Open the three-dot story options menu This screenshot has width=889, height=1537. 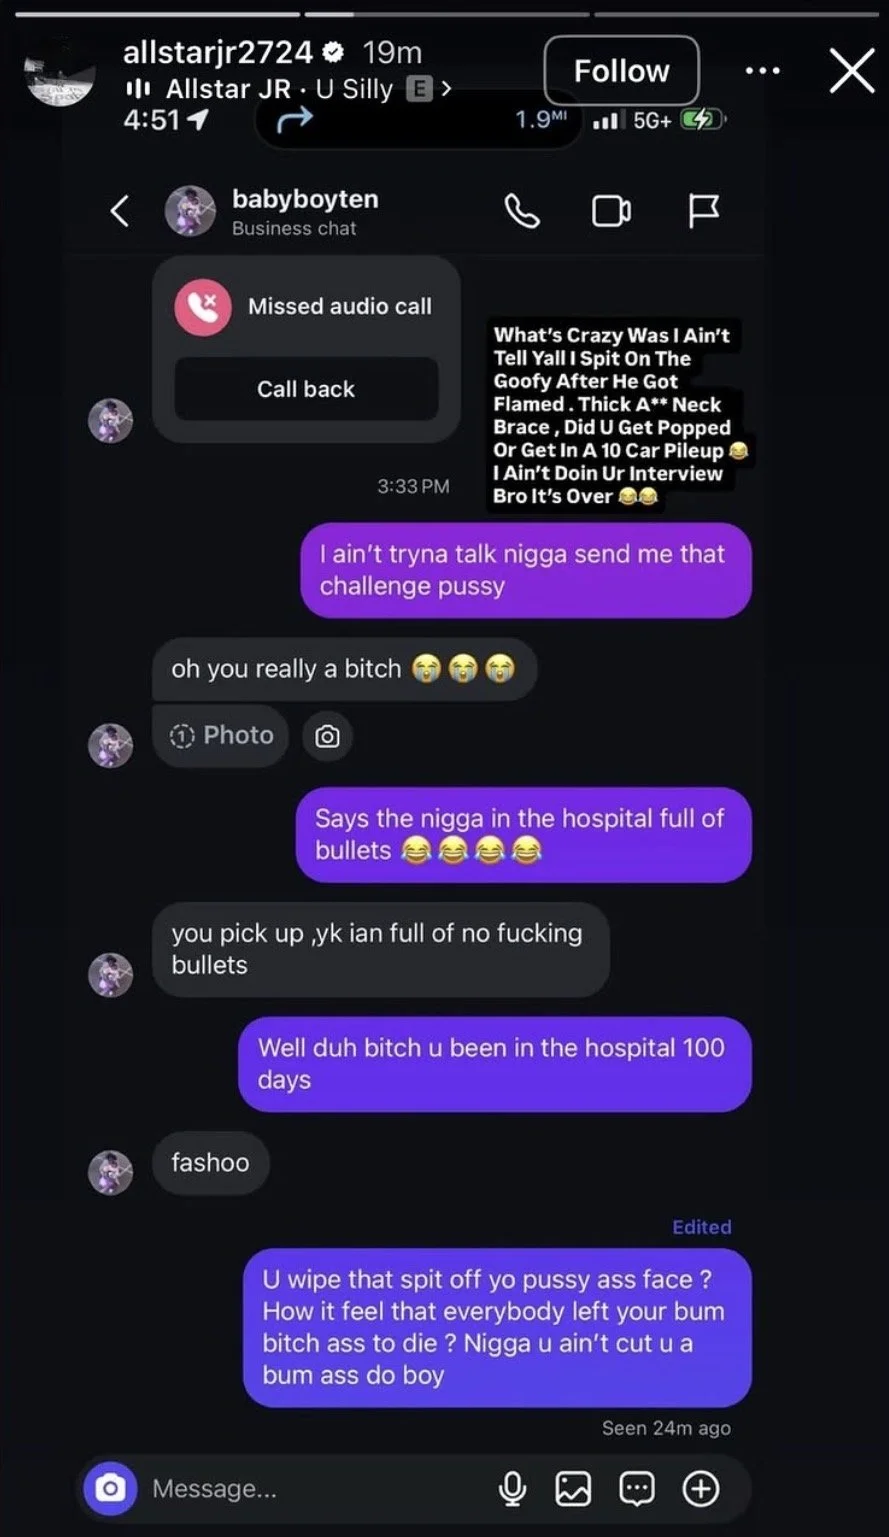[763, 71]
